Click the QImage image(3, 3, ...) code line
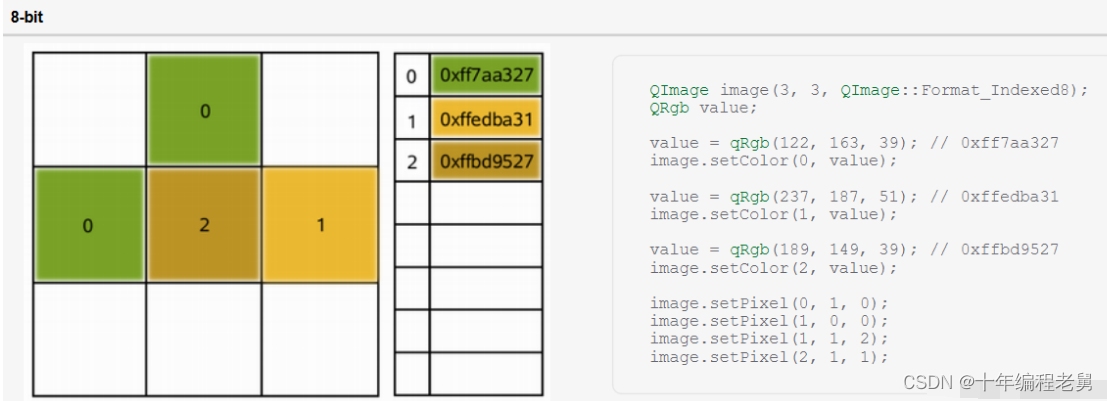1107x401 pixels. tap(869, 90)
